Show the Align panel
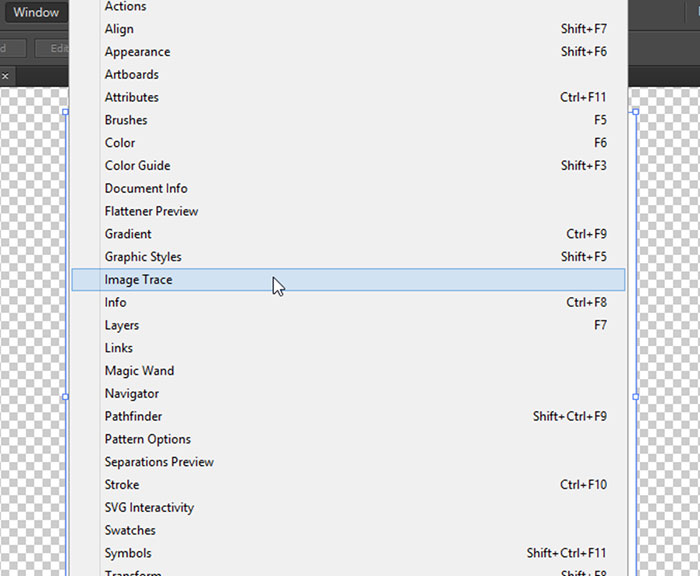This screenshot has width=700, height=576. point(119,29)
